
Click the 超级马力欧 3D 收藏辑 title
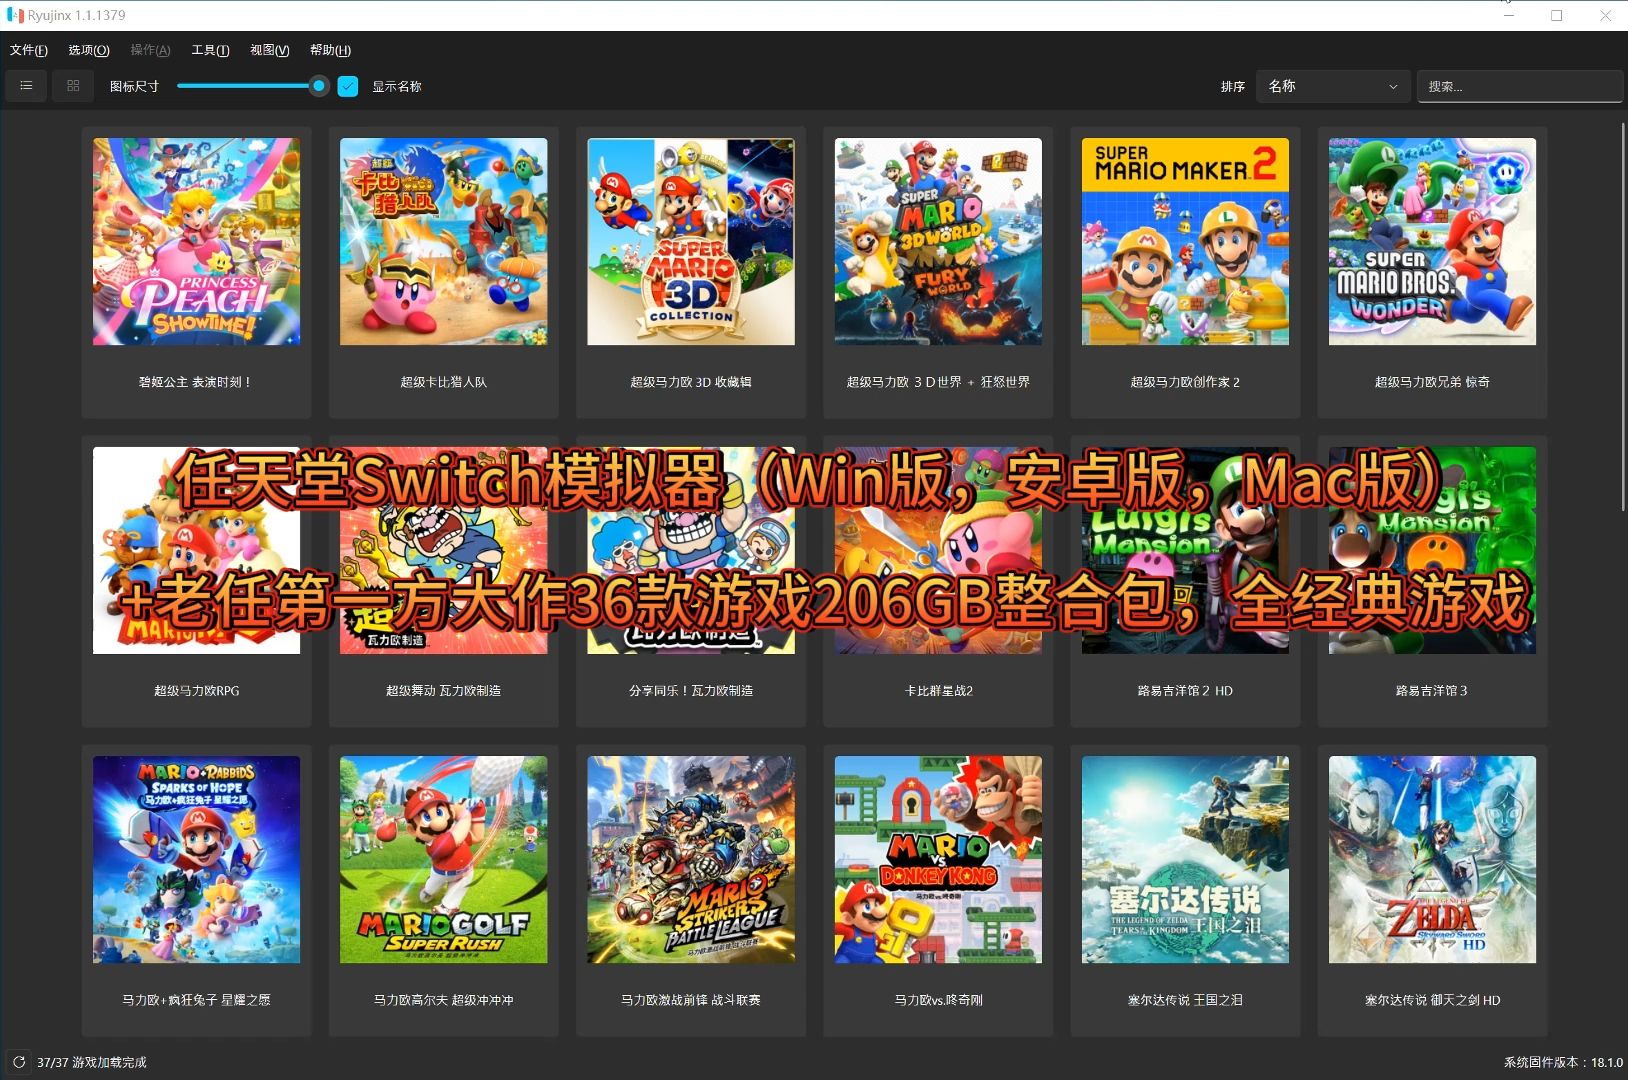691,382
